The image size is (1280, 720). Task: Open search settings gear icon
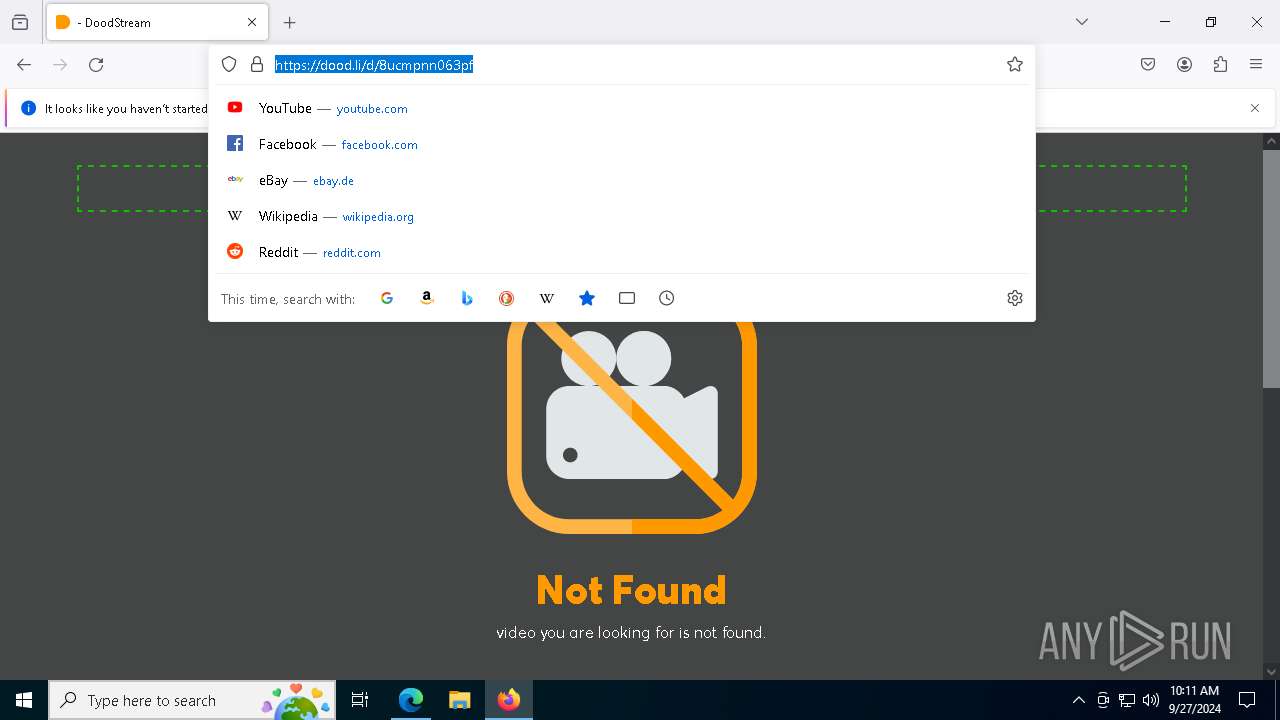[1015, 298]
